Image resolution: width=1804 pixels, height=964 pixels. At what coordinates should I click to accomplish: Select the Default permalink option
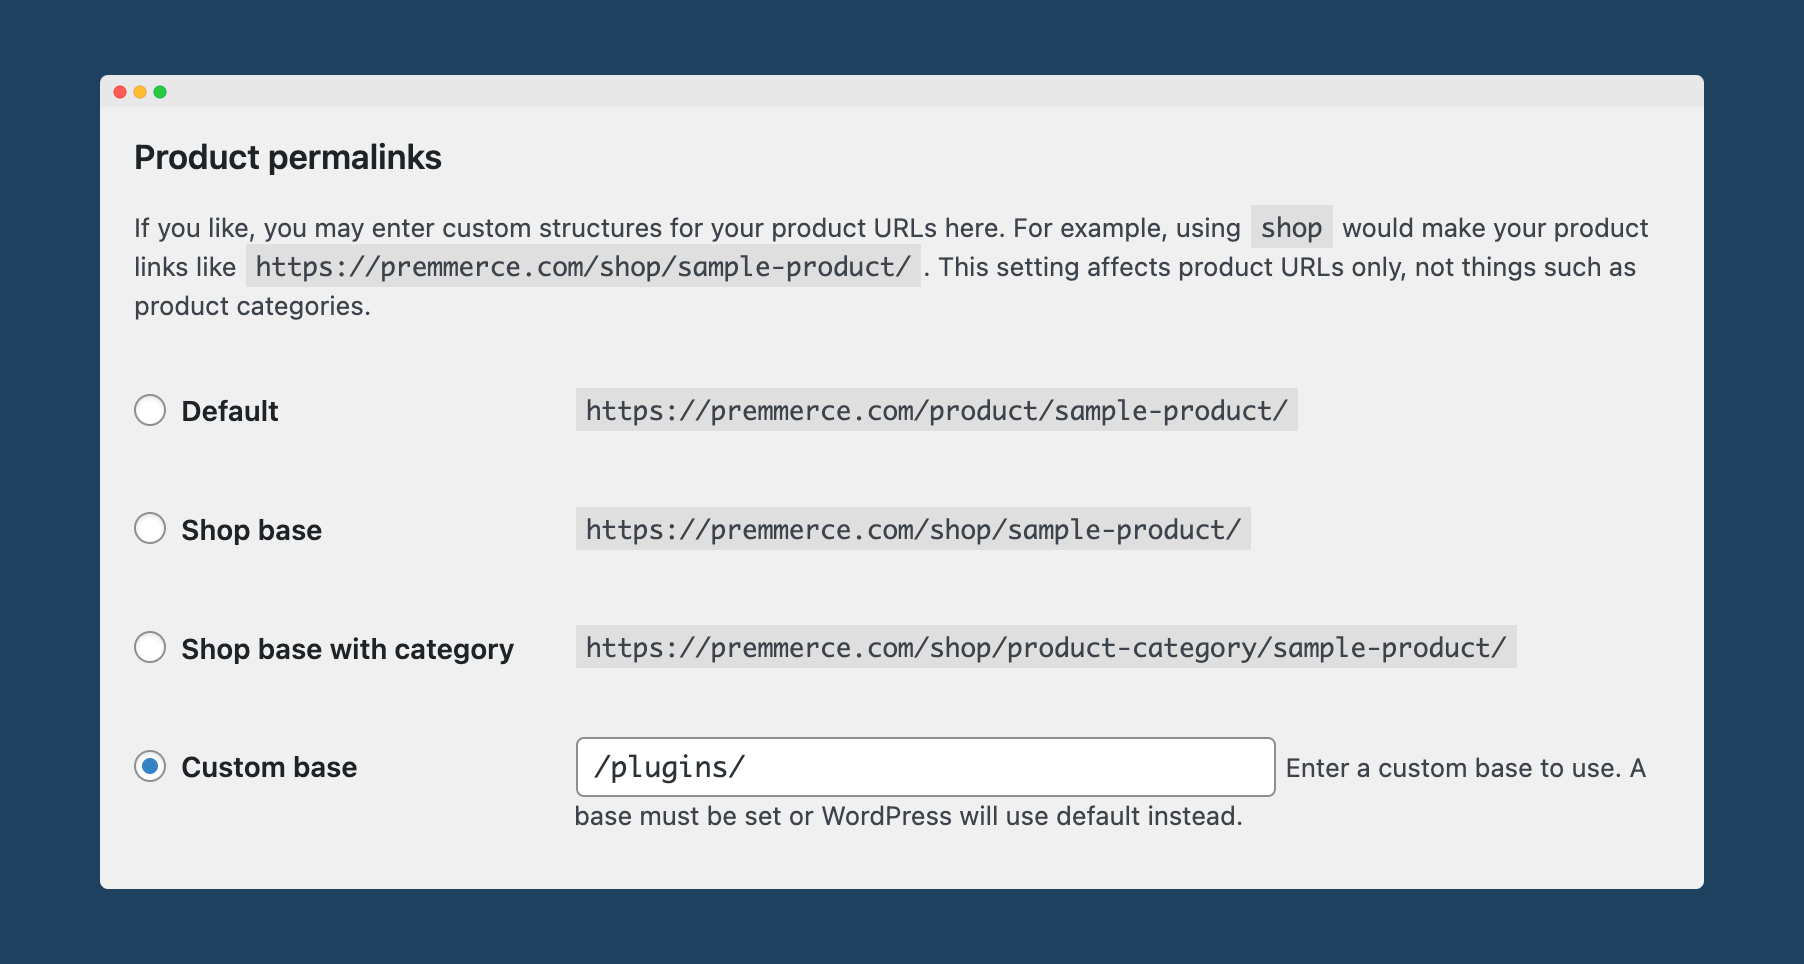[150, 410]
